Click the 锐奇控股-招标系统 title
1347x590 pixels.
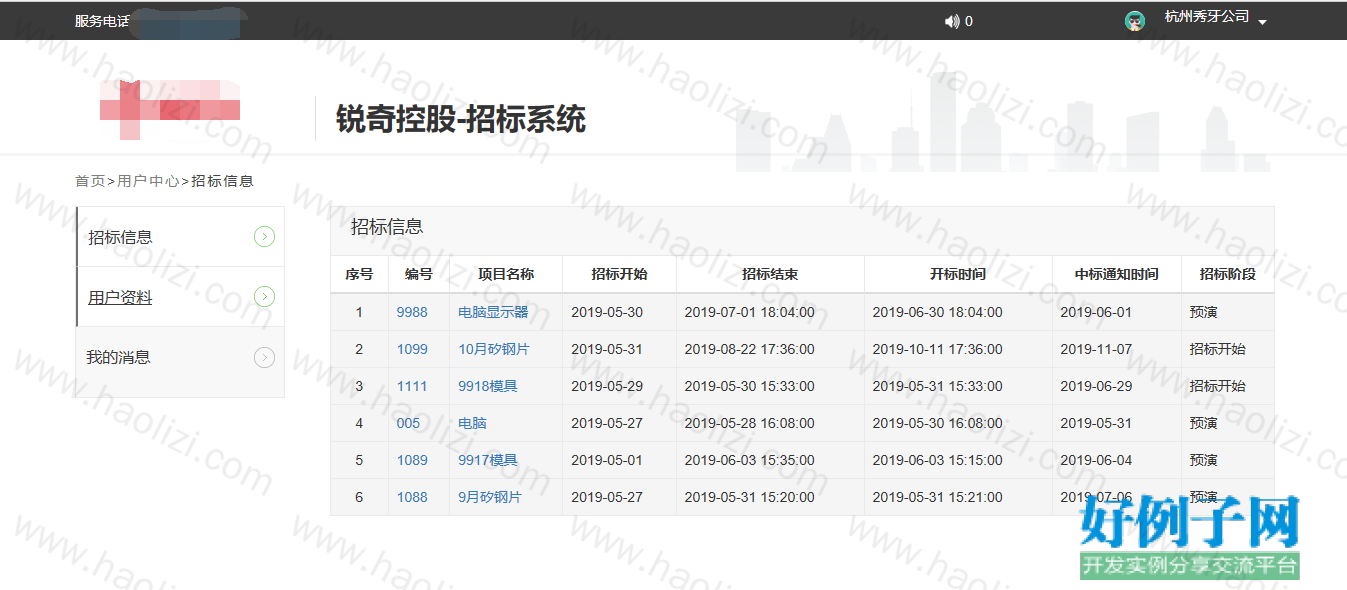(461, 120)
